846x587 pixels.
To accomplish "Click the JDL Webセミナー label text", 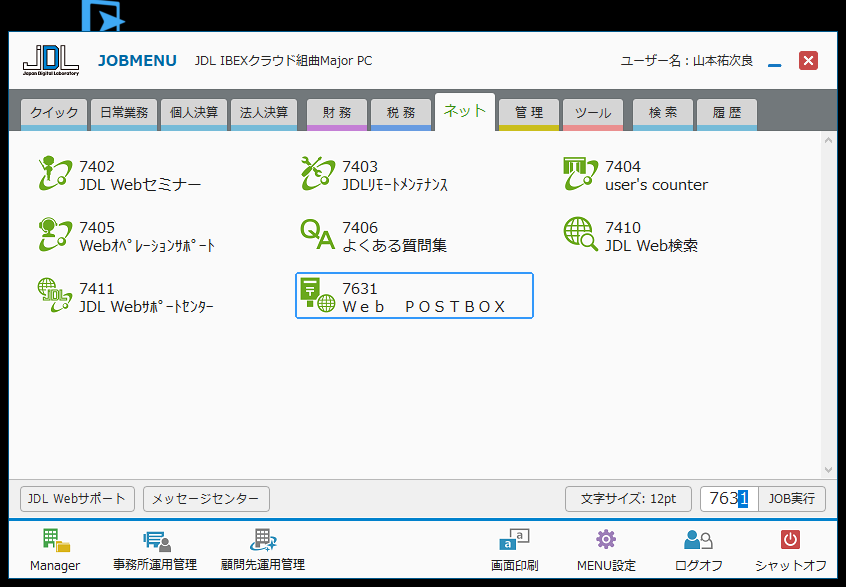I will pyautogui.click(x=140, y=185).
